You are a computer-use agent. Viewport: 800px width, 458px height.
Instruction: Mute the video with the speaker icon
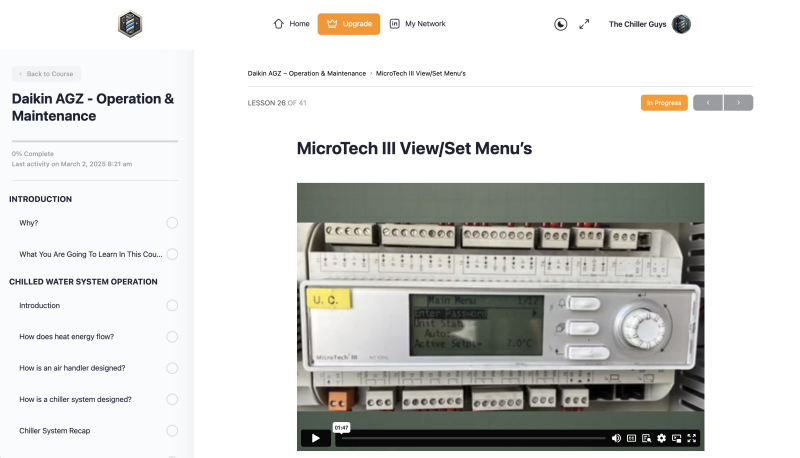pyautogui.click(x=616, y=438)
